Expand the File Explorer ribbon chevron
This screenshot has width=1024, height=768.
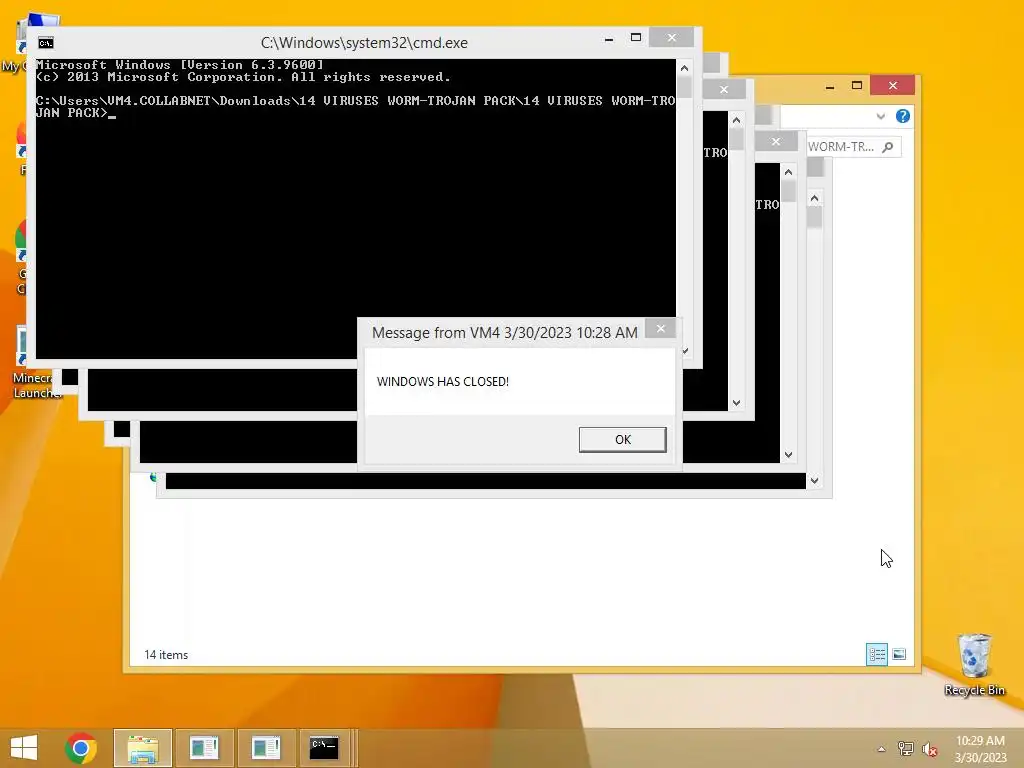coord(880,116)
